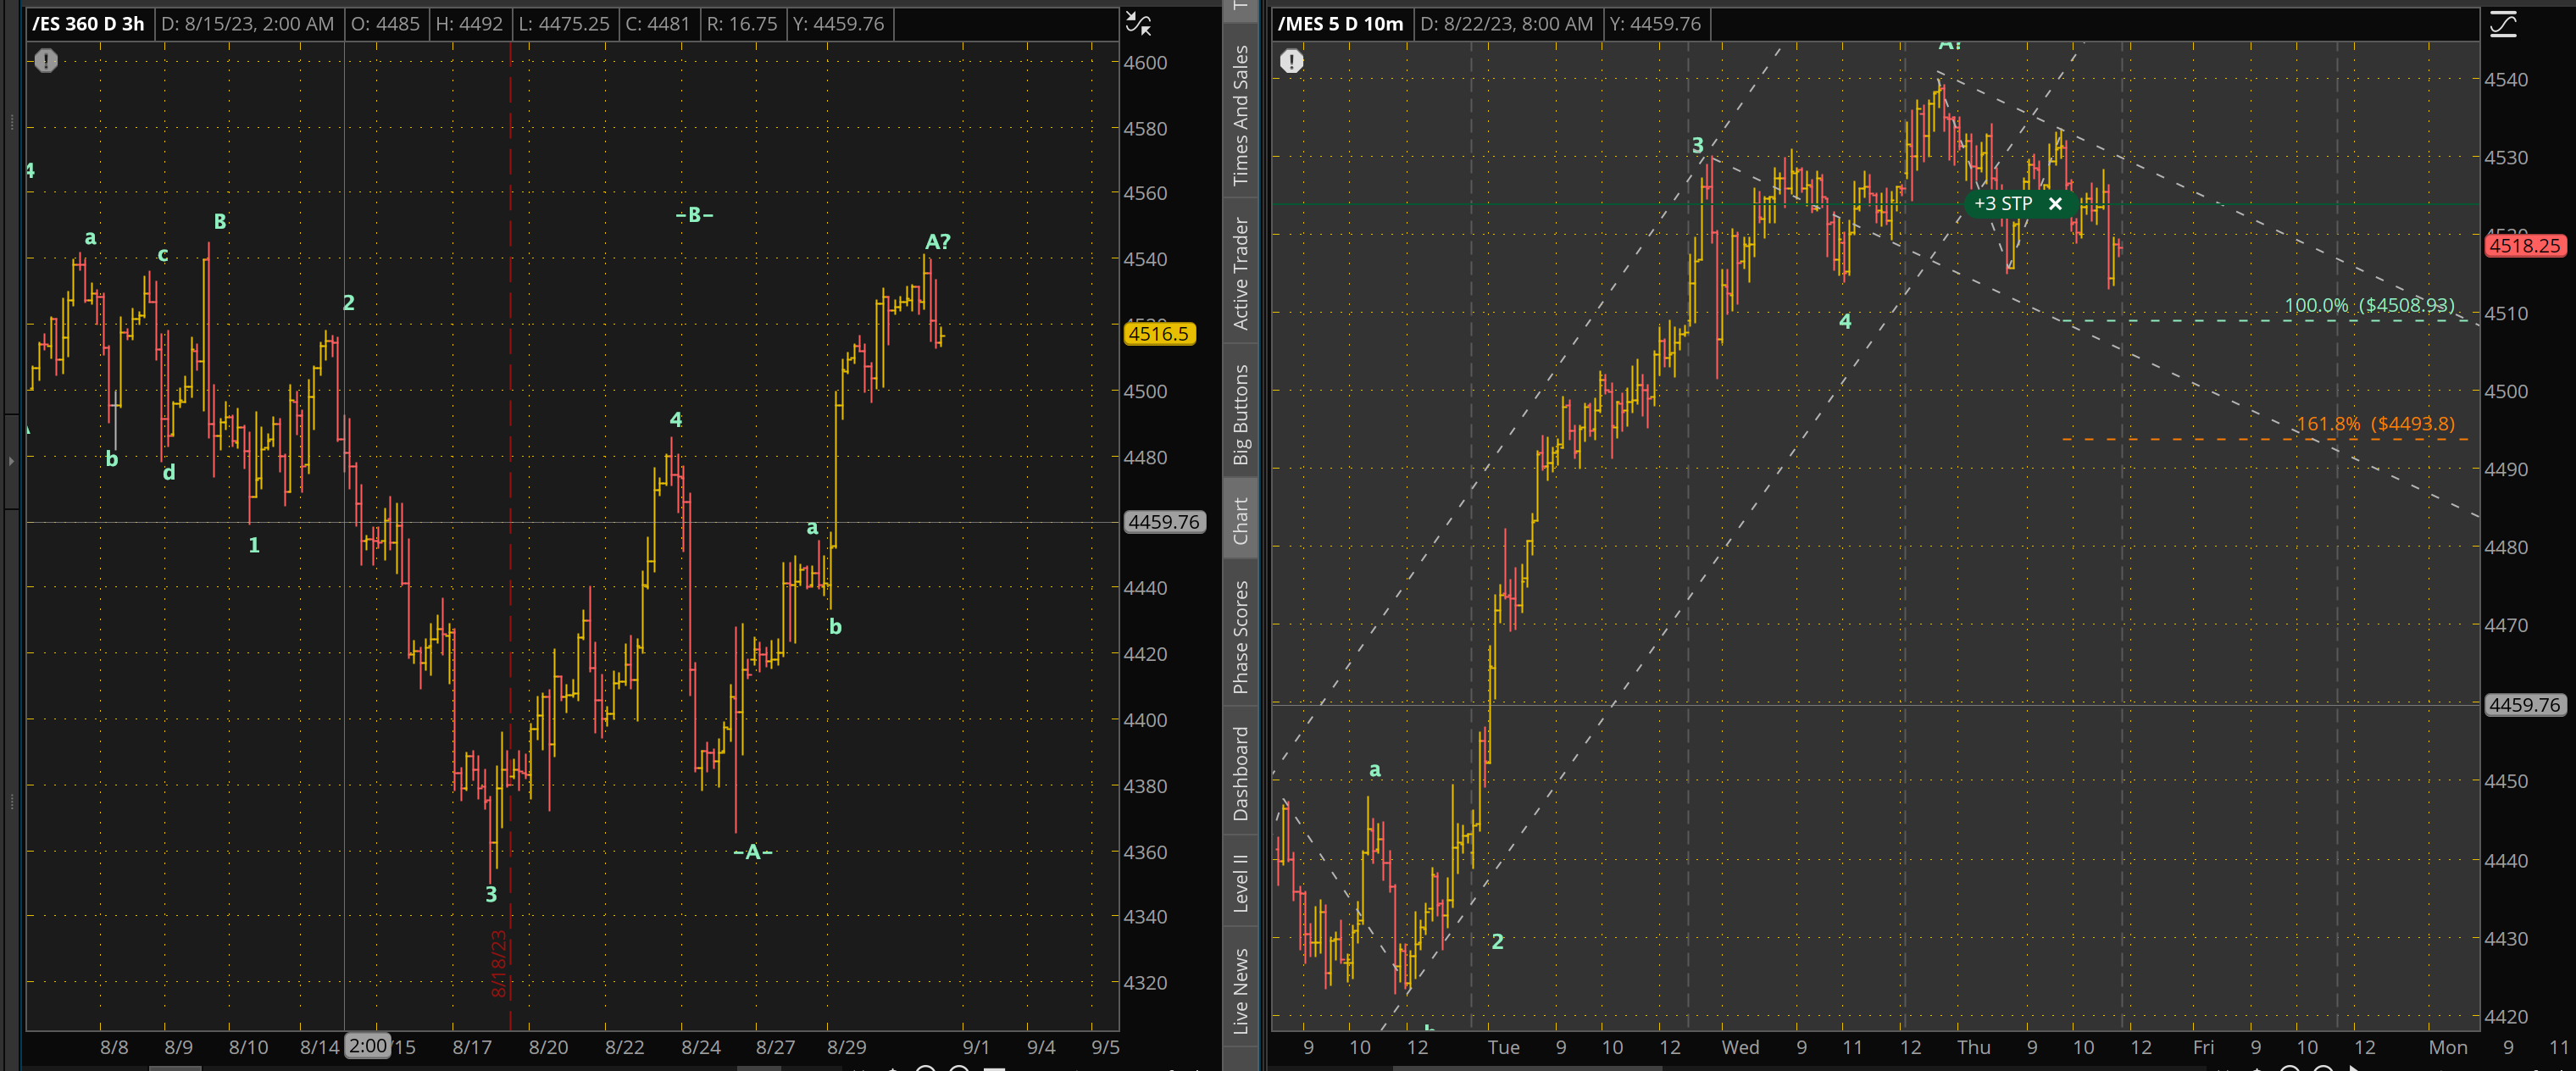This screenshot has height=1071, width=2576.
Task: Select wave label 4 on the /MES chart
Action: tap(1845, 322)
